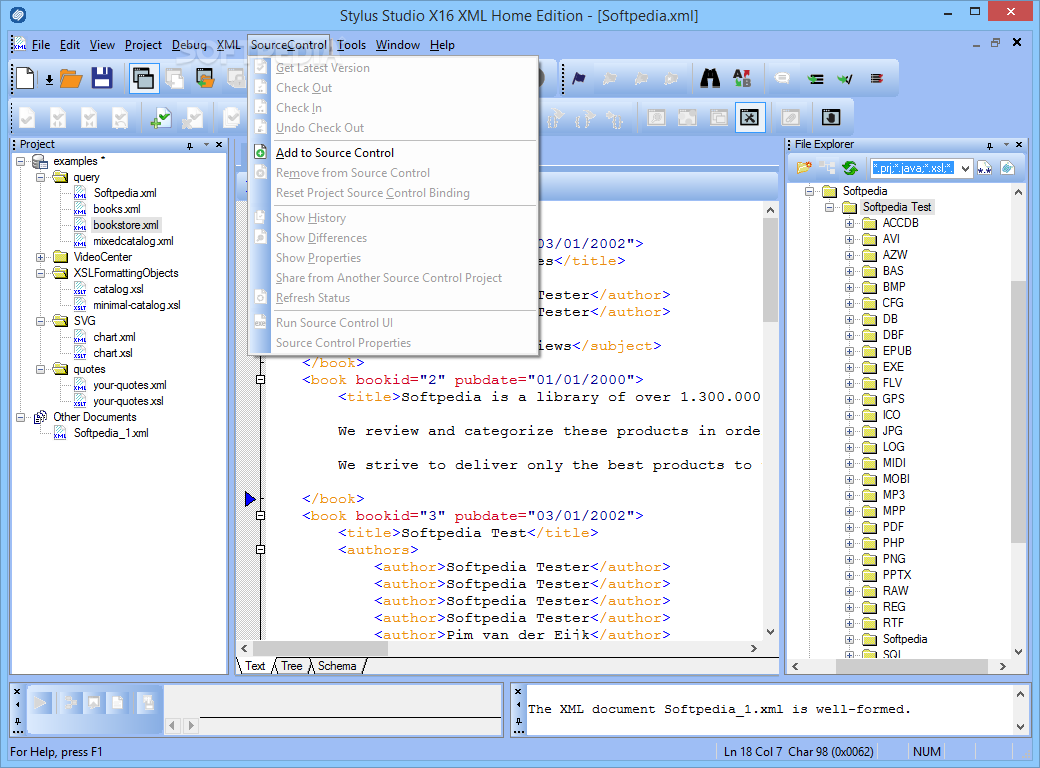
Task: Click the open project folder toolbar icon
Action: click(206, 78)
